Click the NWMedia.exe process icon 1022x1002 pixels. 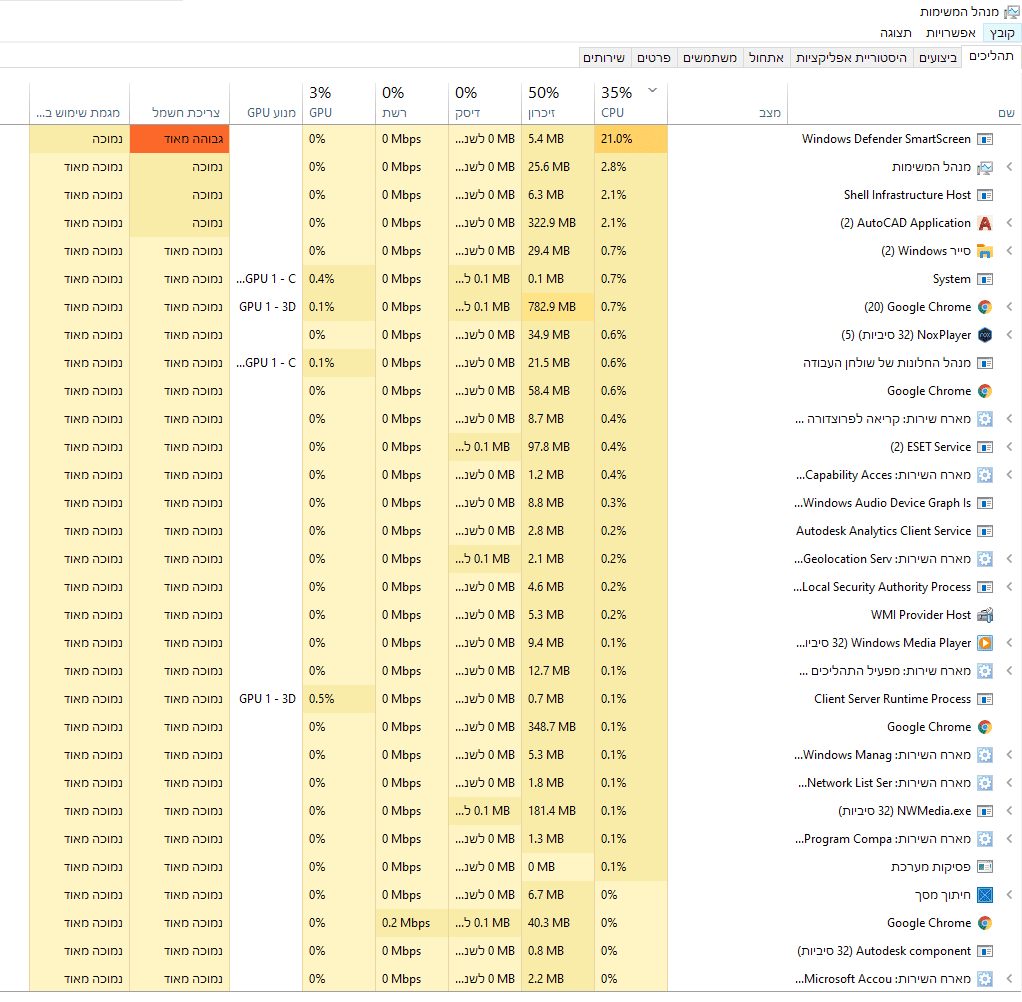click(985, 811)
